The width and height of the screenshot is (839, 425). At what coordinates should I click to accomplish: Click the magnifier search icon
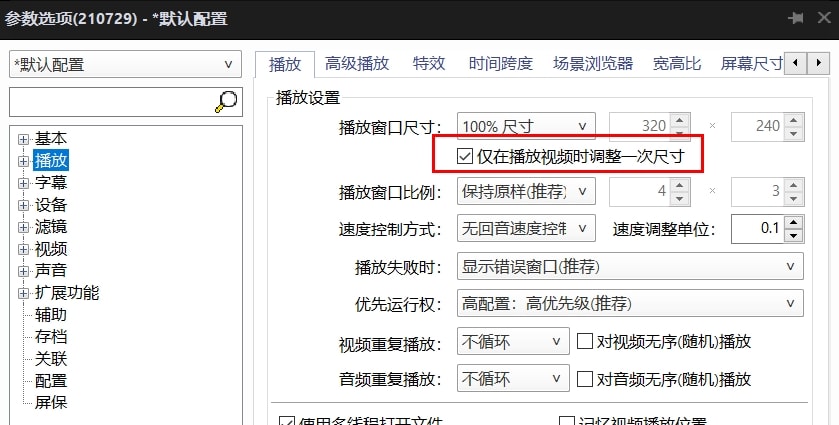pos(226,102)
